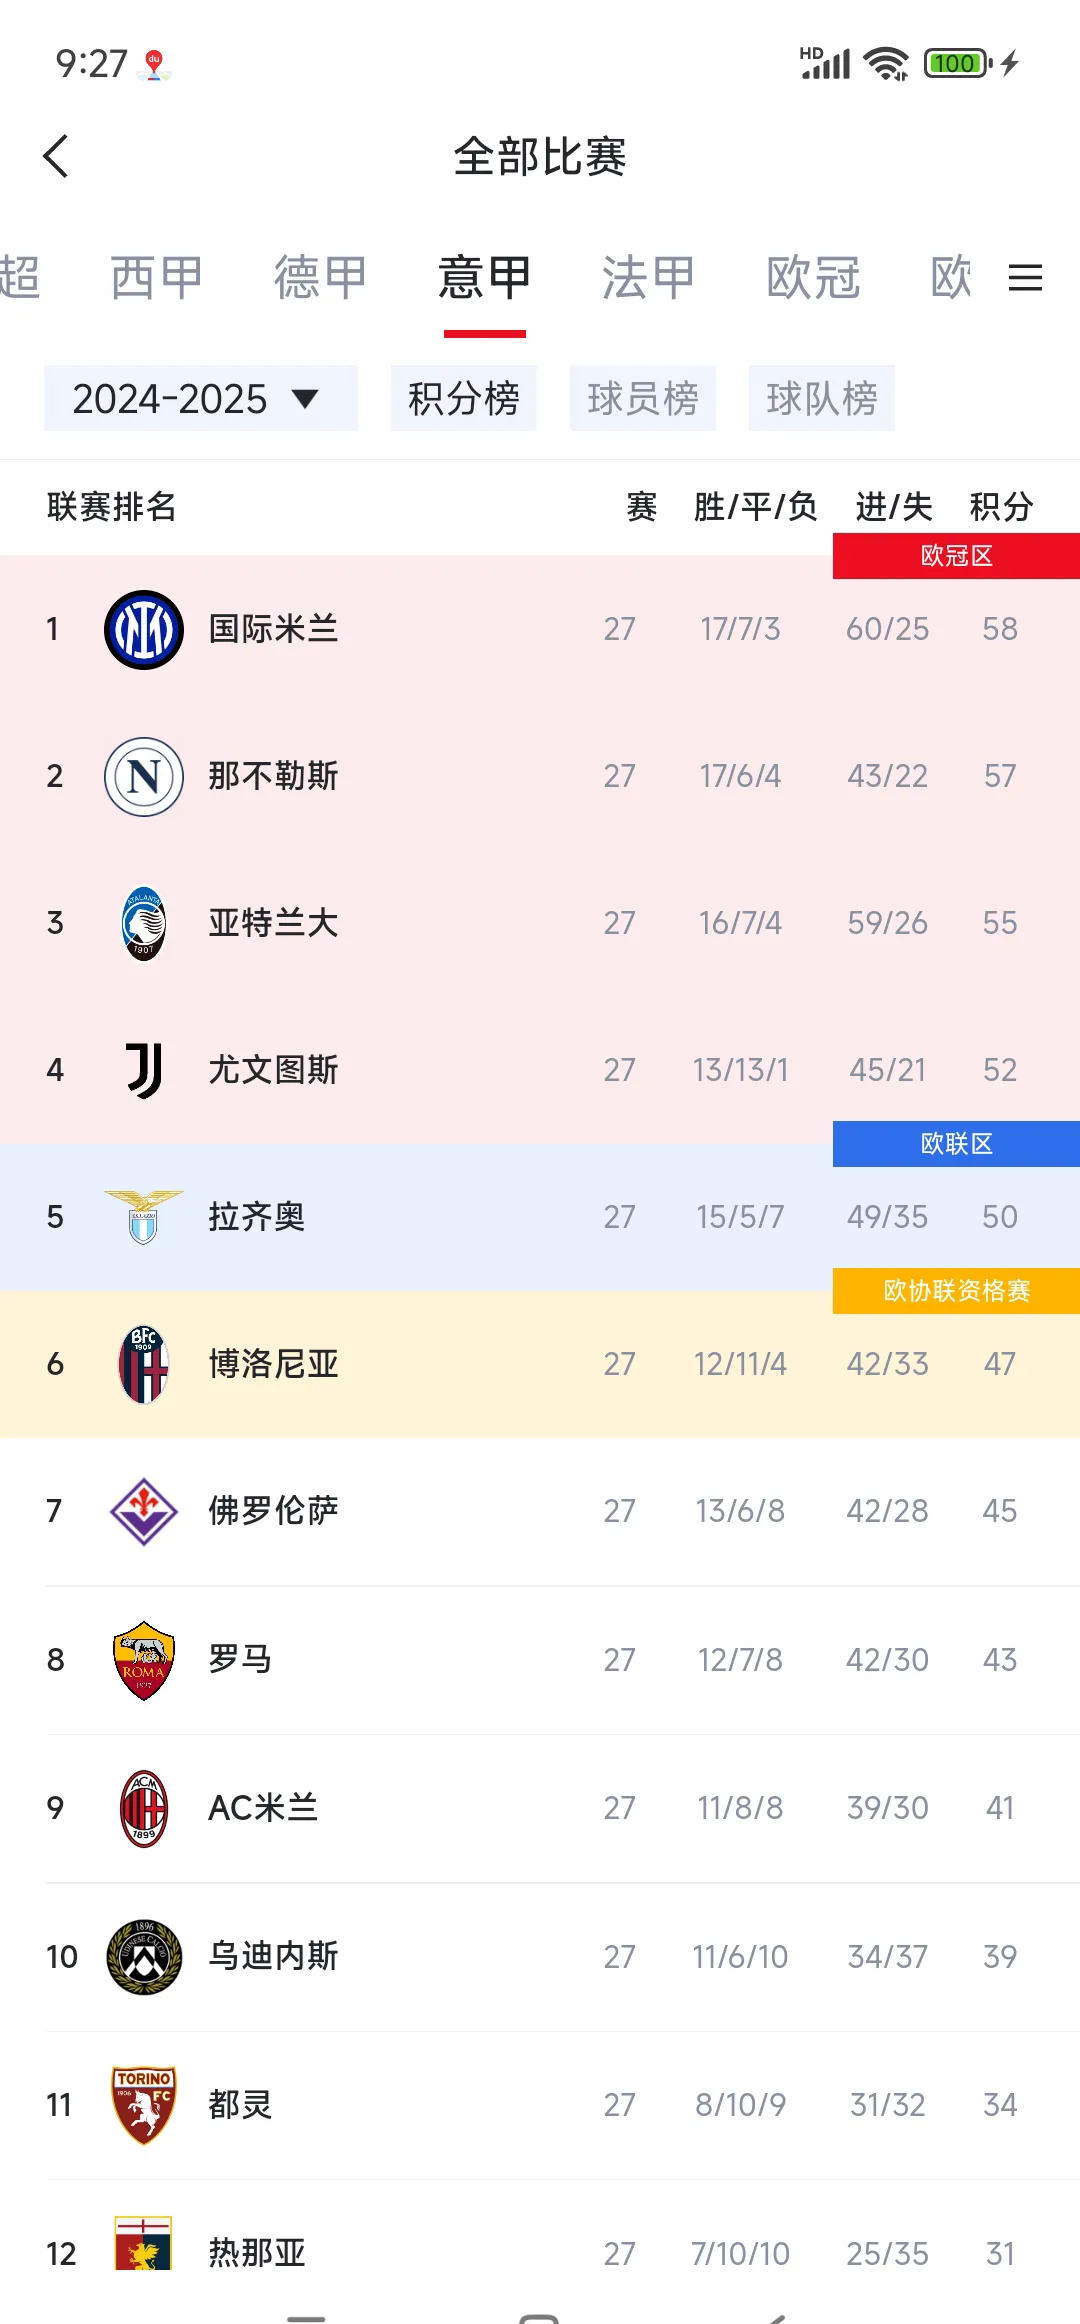Select the AC Milan (AC米兰) badge

[x=143, y=1804]
